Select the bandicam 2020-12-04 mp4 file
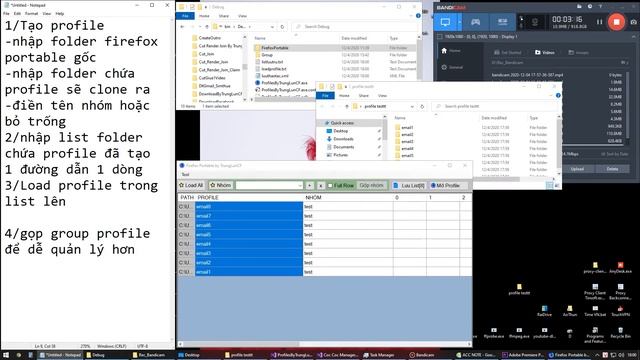 (527, 75)
